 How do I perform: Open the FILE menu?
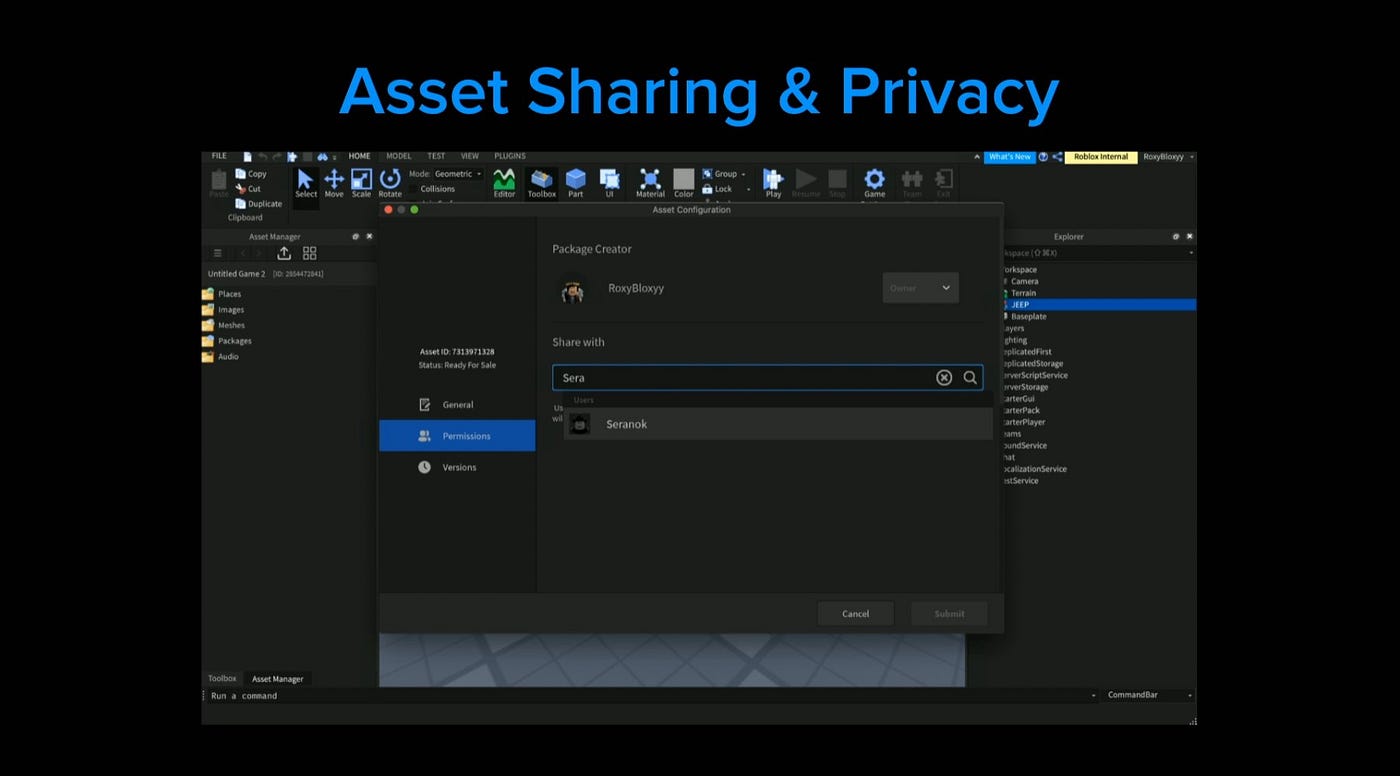click(x=219, y=156)
